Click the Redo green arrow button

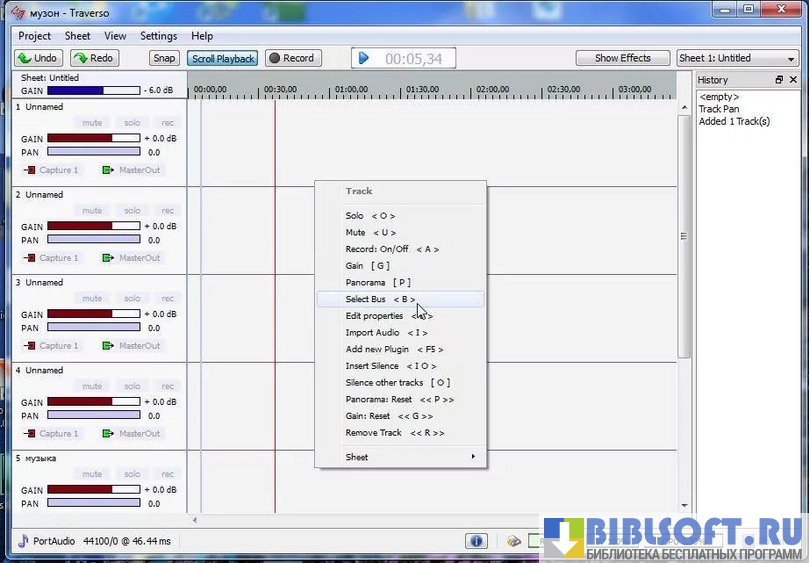(93, 59)
